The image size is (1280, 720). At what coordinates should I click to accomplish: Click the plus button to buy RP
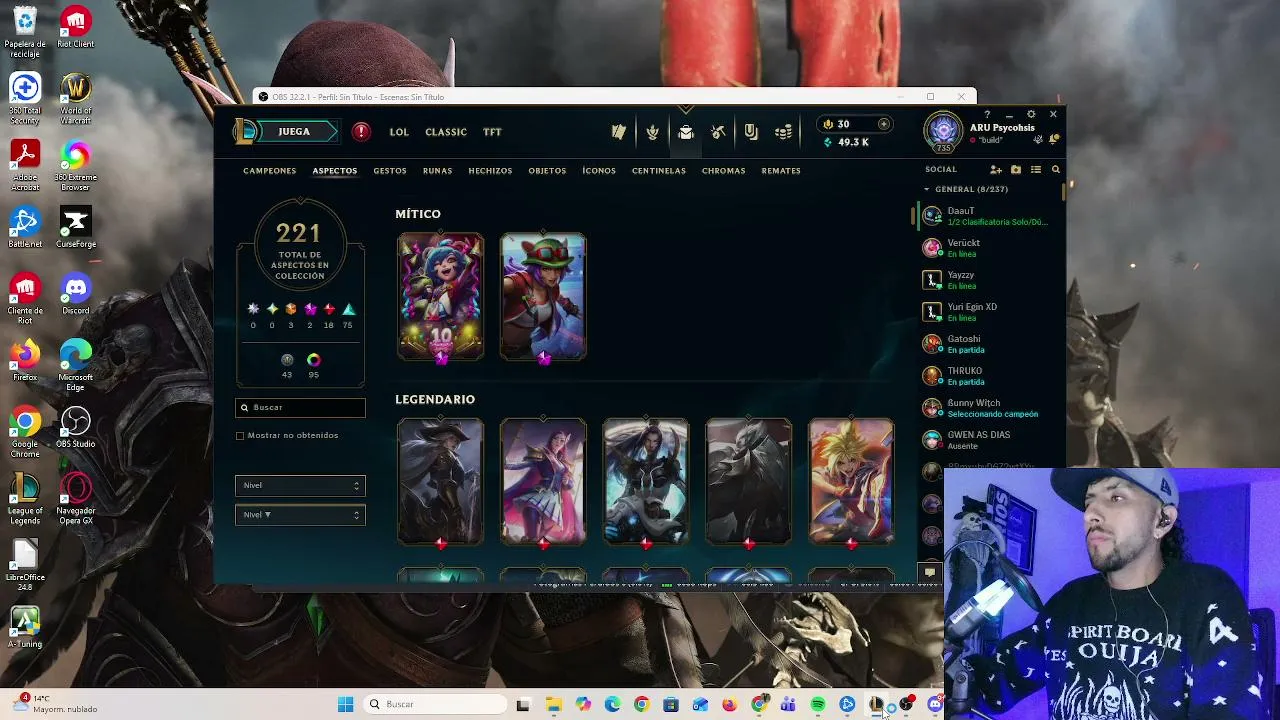coord(883,124)
